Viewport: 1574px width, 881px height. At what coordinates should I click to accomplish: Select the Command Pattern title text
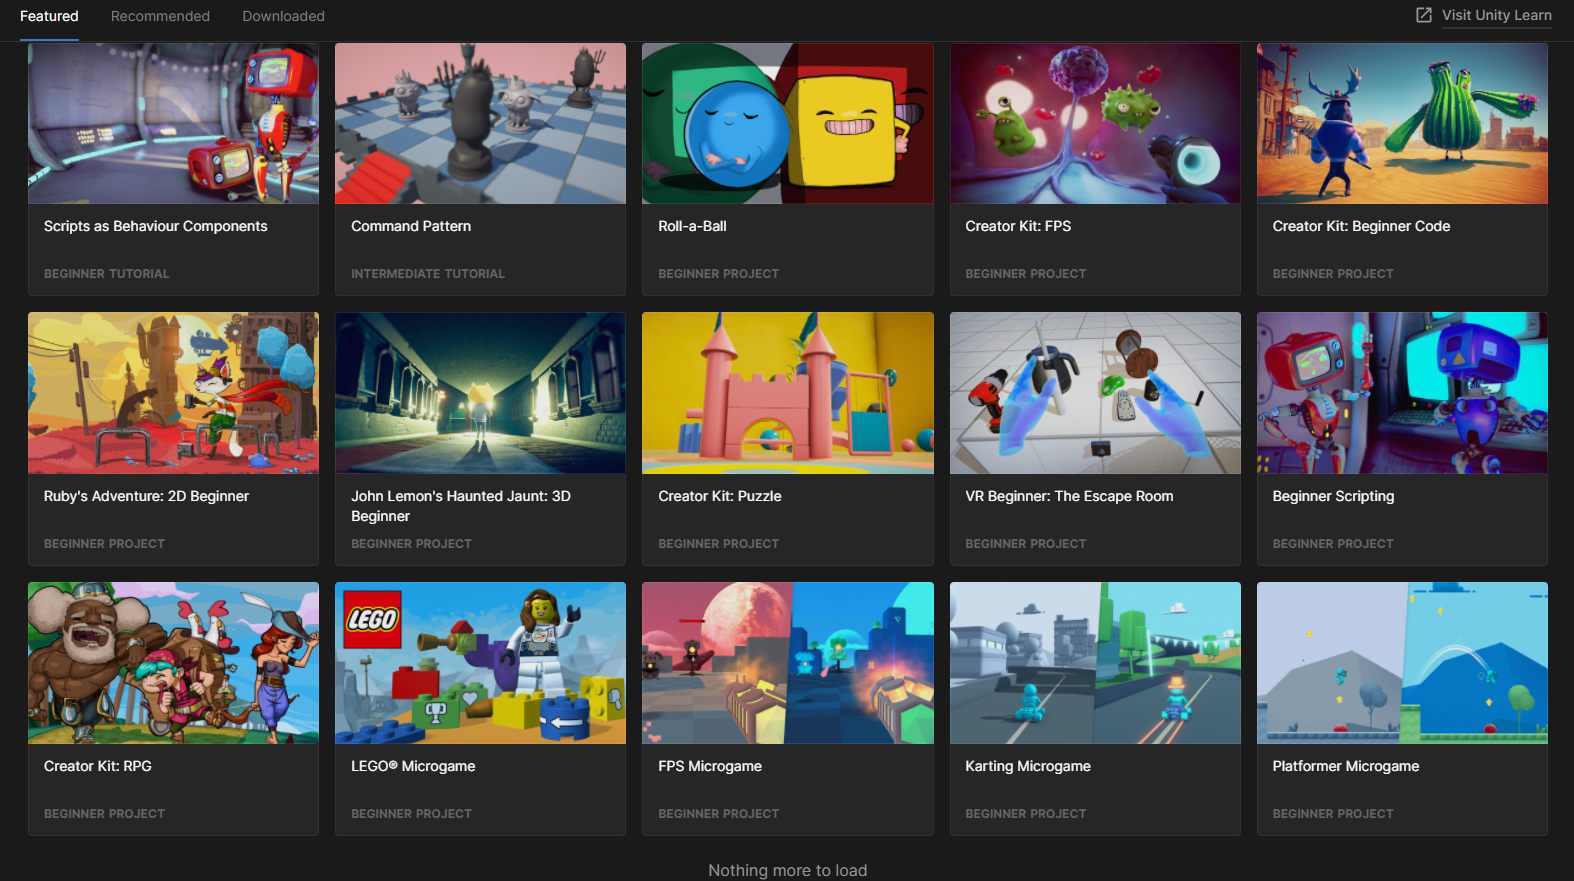coord(411,226)
